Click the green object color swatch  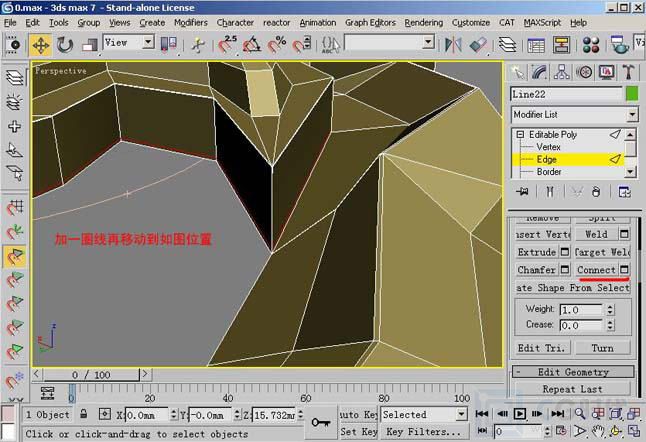click(x=632, y=94)
